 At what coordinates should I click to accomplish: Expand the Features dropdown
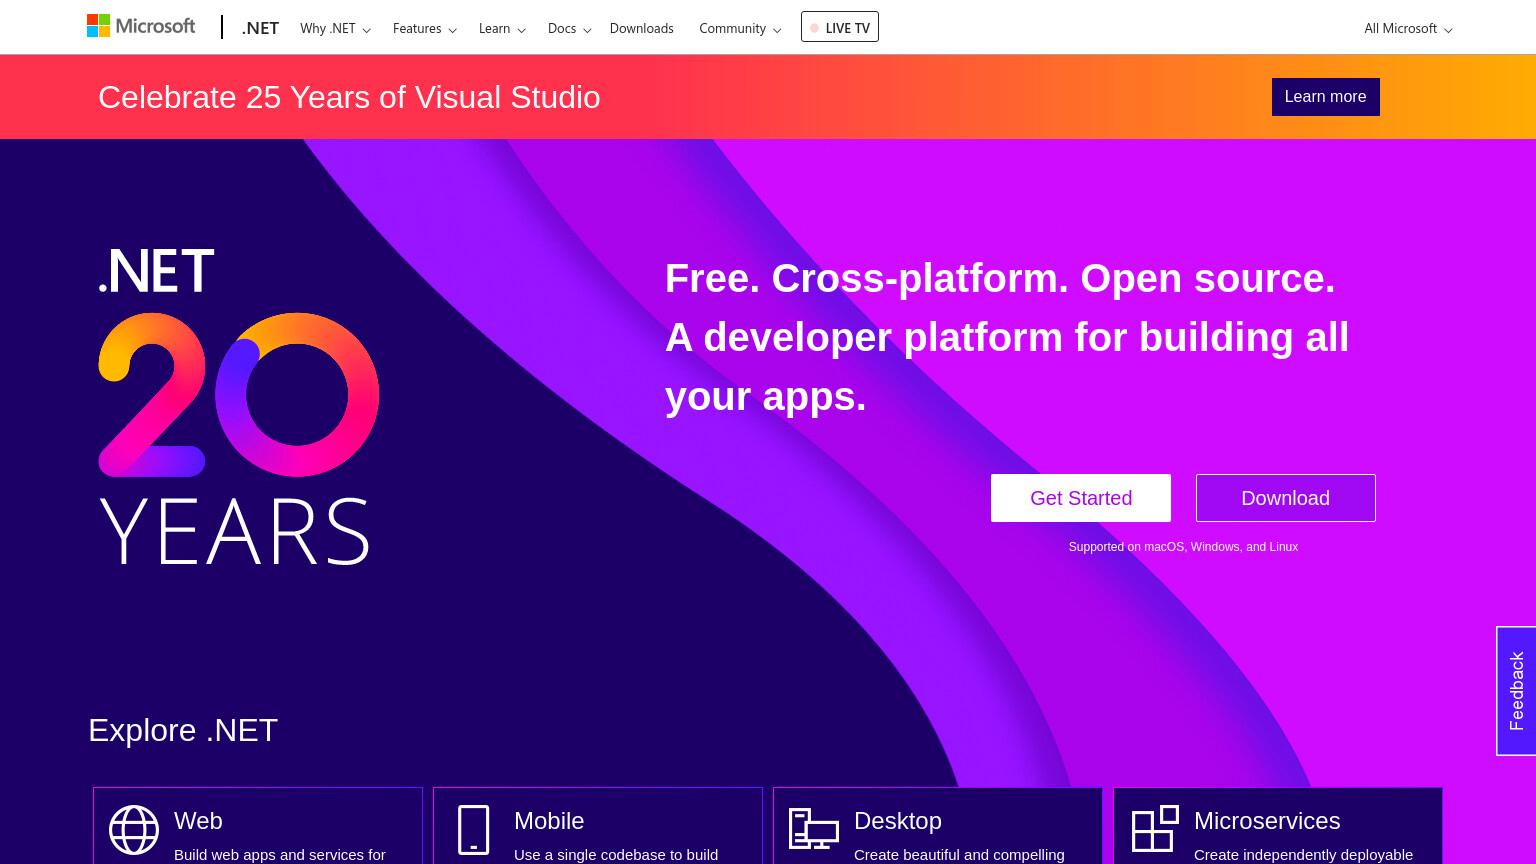click(x=425, y=28)
